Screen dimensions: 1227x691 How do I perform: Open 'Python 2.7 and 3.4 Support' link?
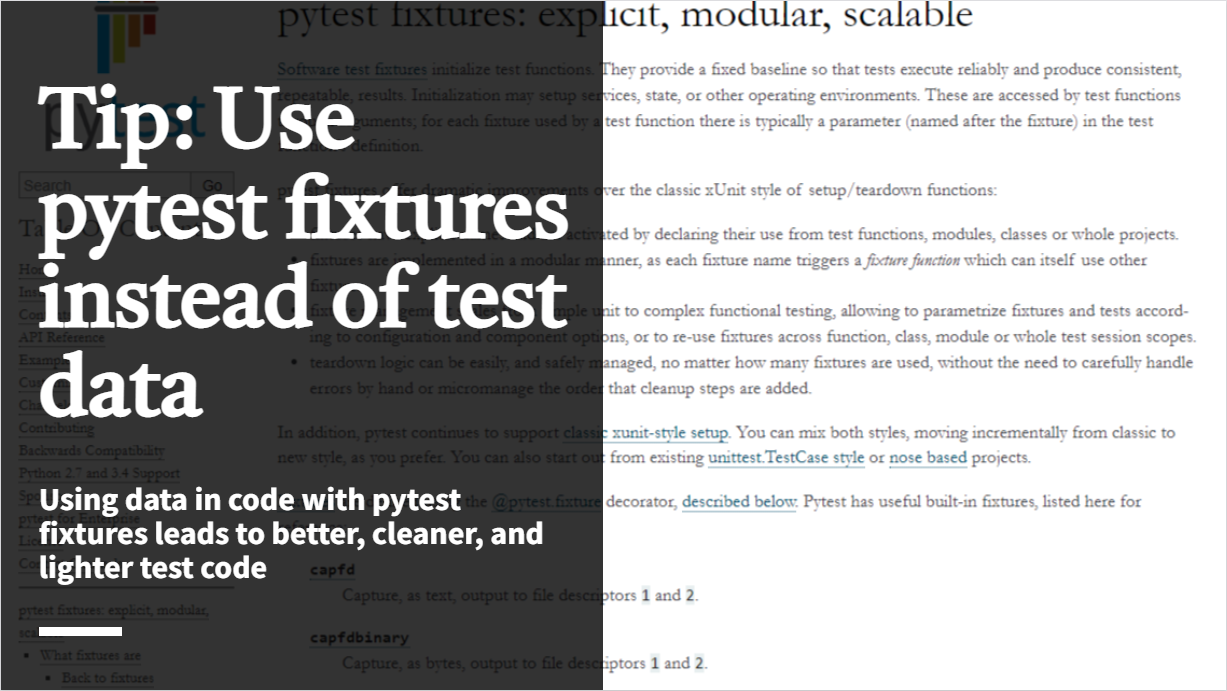tap(100, 473)
